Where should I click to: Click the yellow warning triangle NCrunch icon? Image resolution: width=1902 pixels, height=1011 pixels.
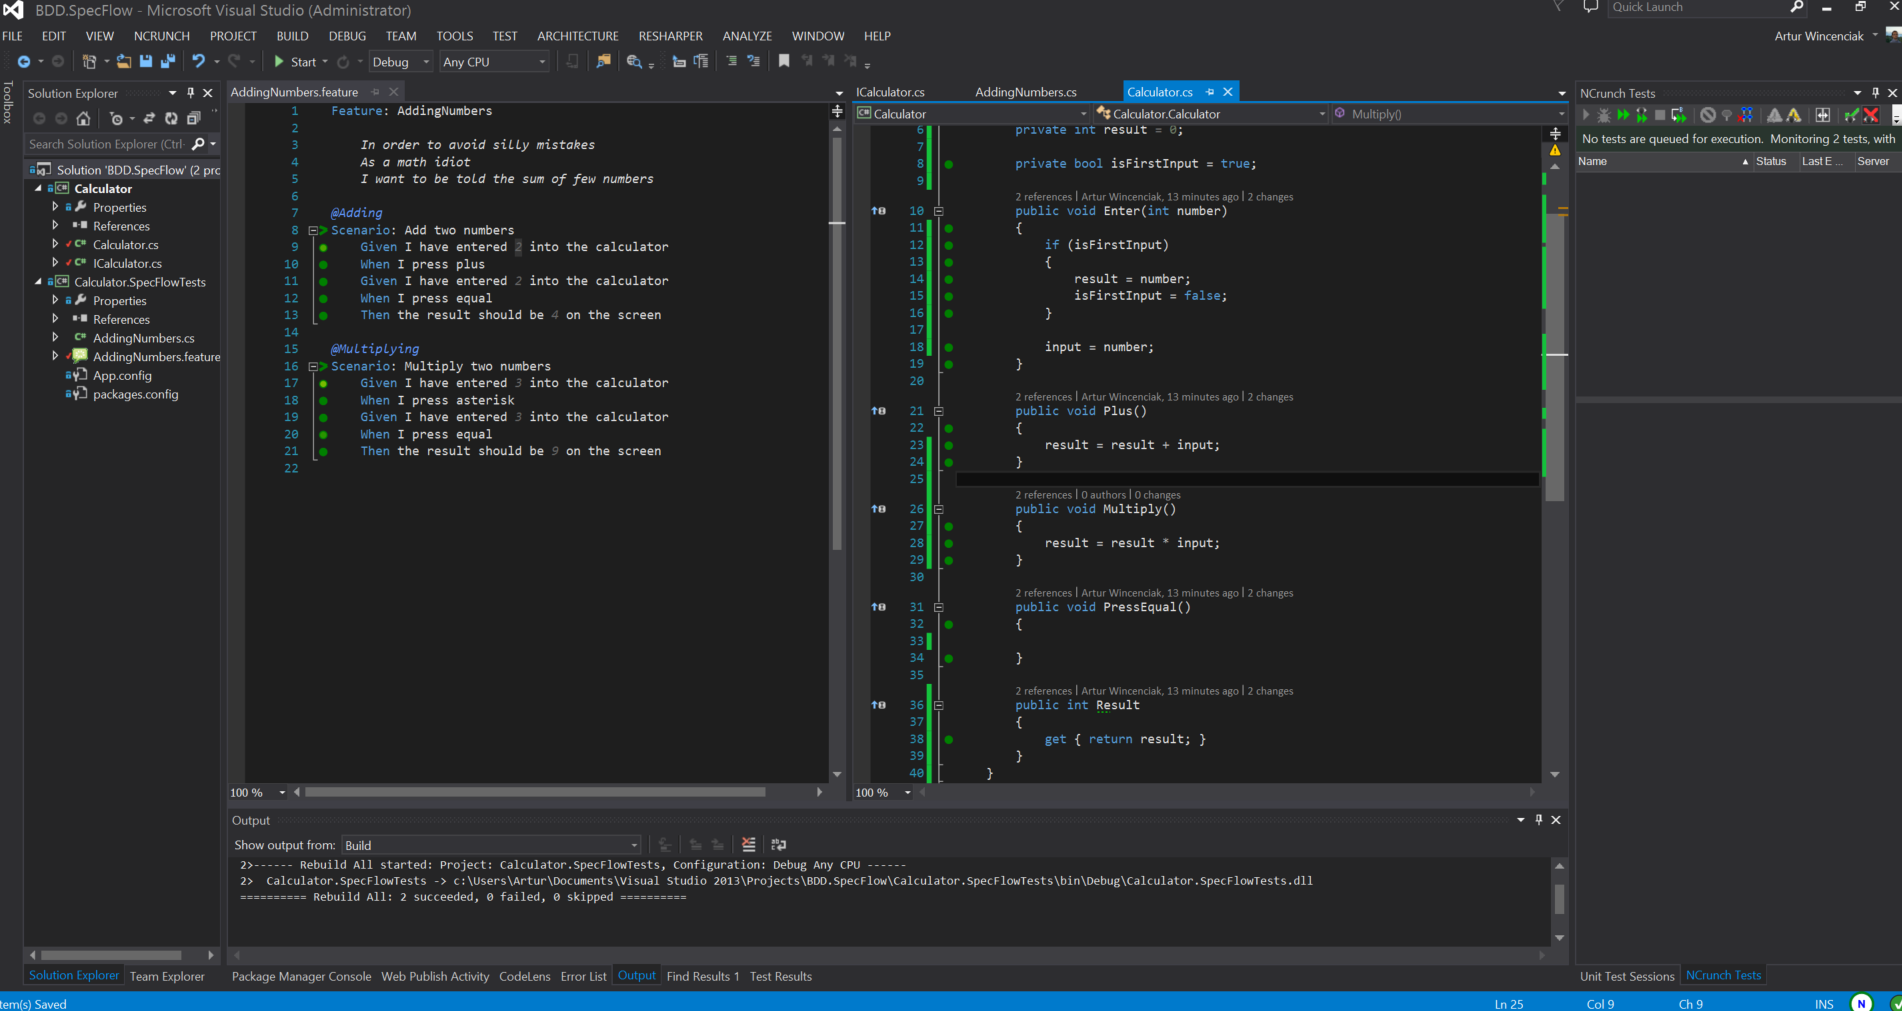click(x=1793, y=116)
